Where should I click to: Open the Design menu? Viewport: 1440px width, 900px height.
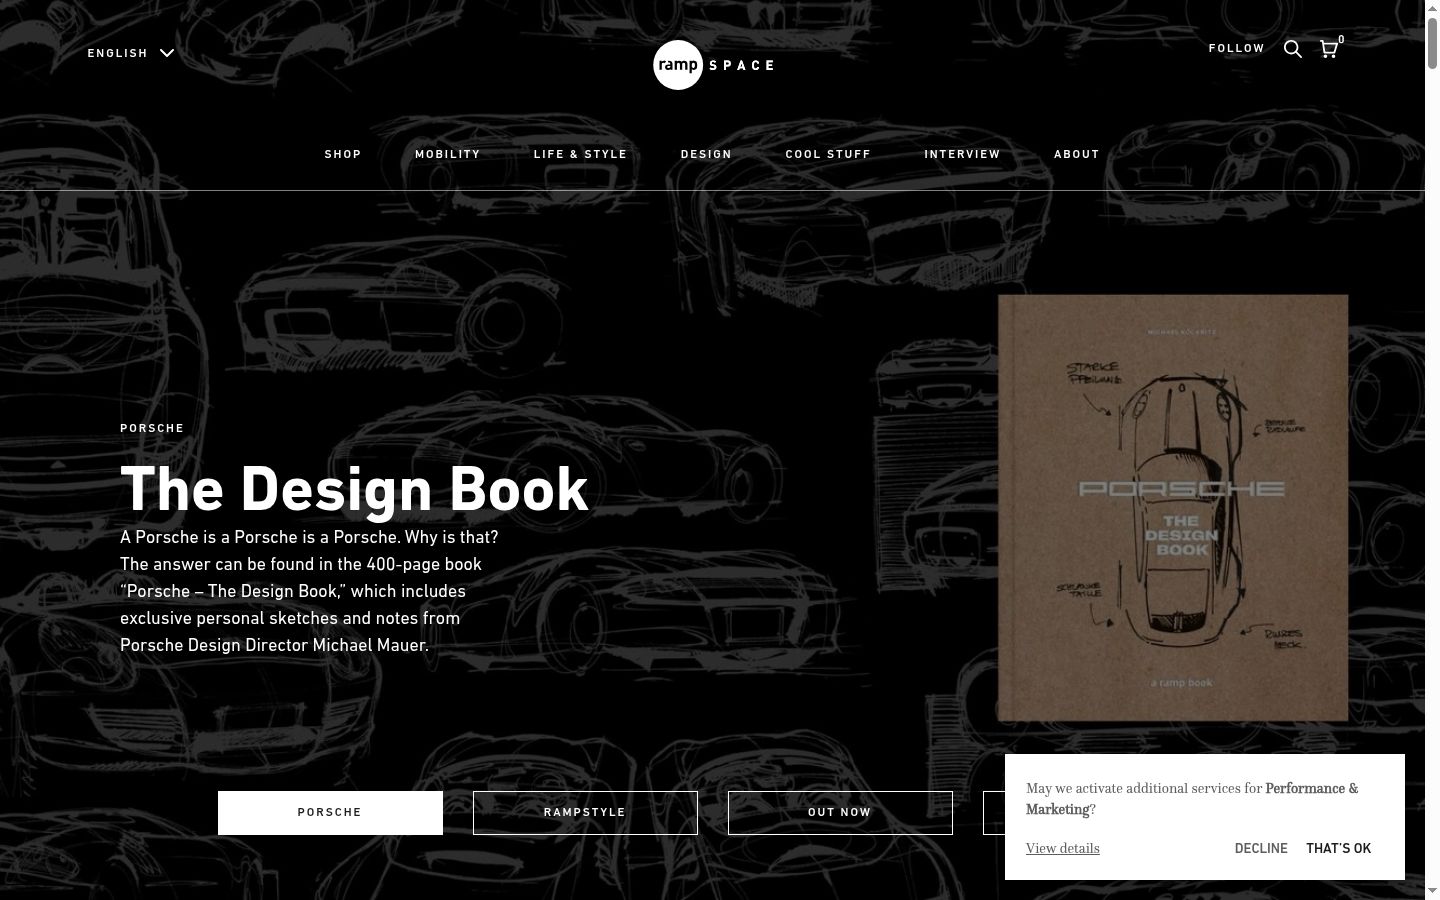tap(706, 154)
